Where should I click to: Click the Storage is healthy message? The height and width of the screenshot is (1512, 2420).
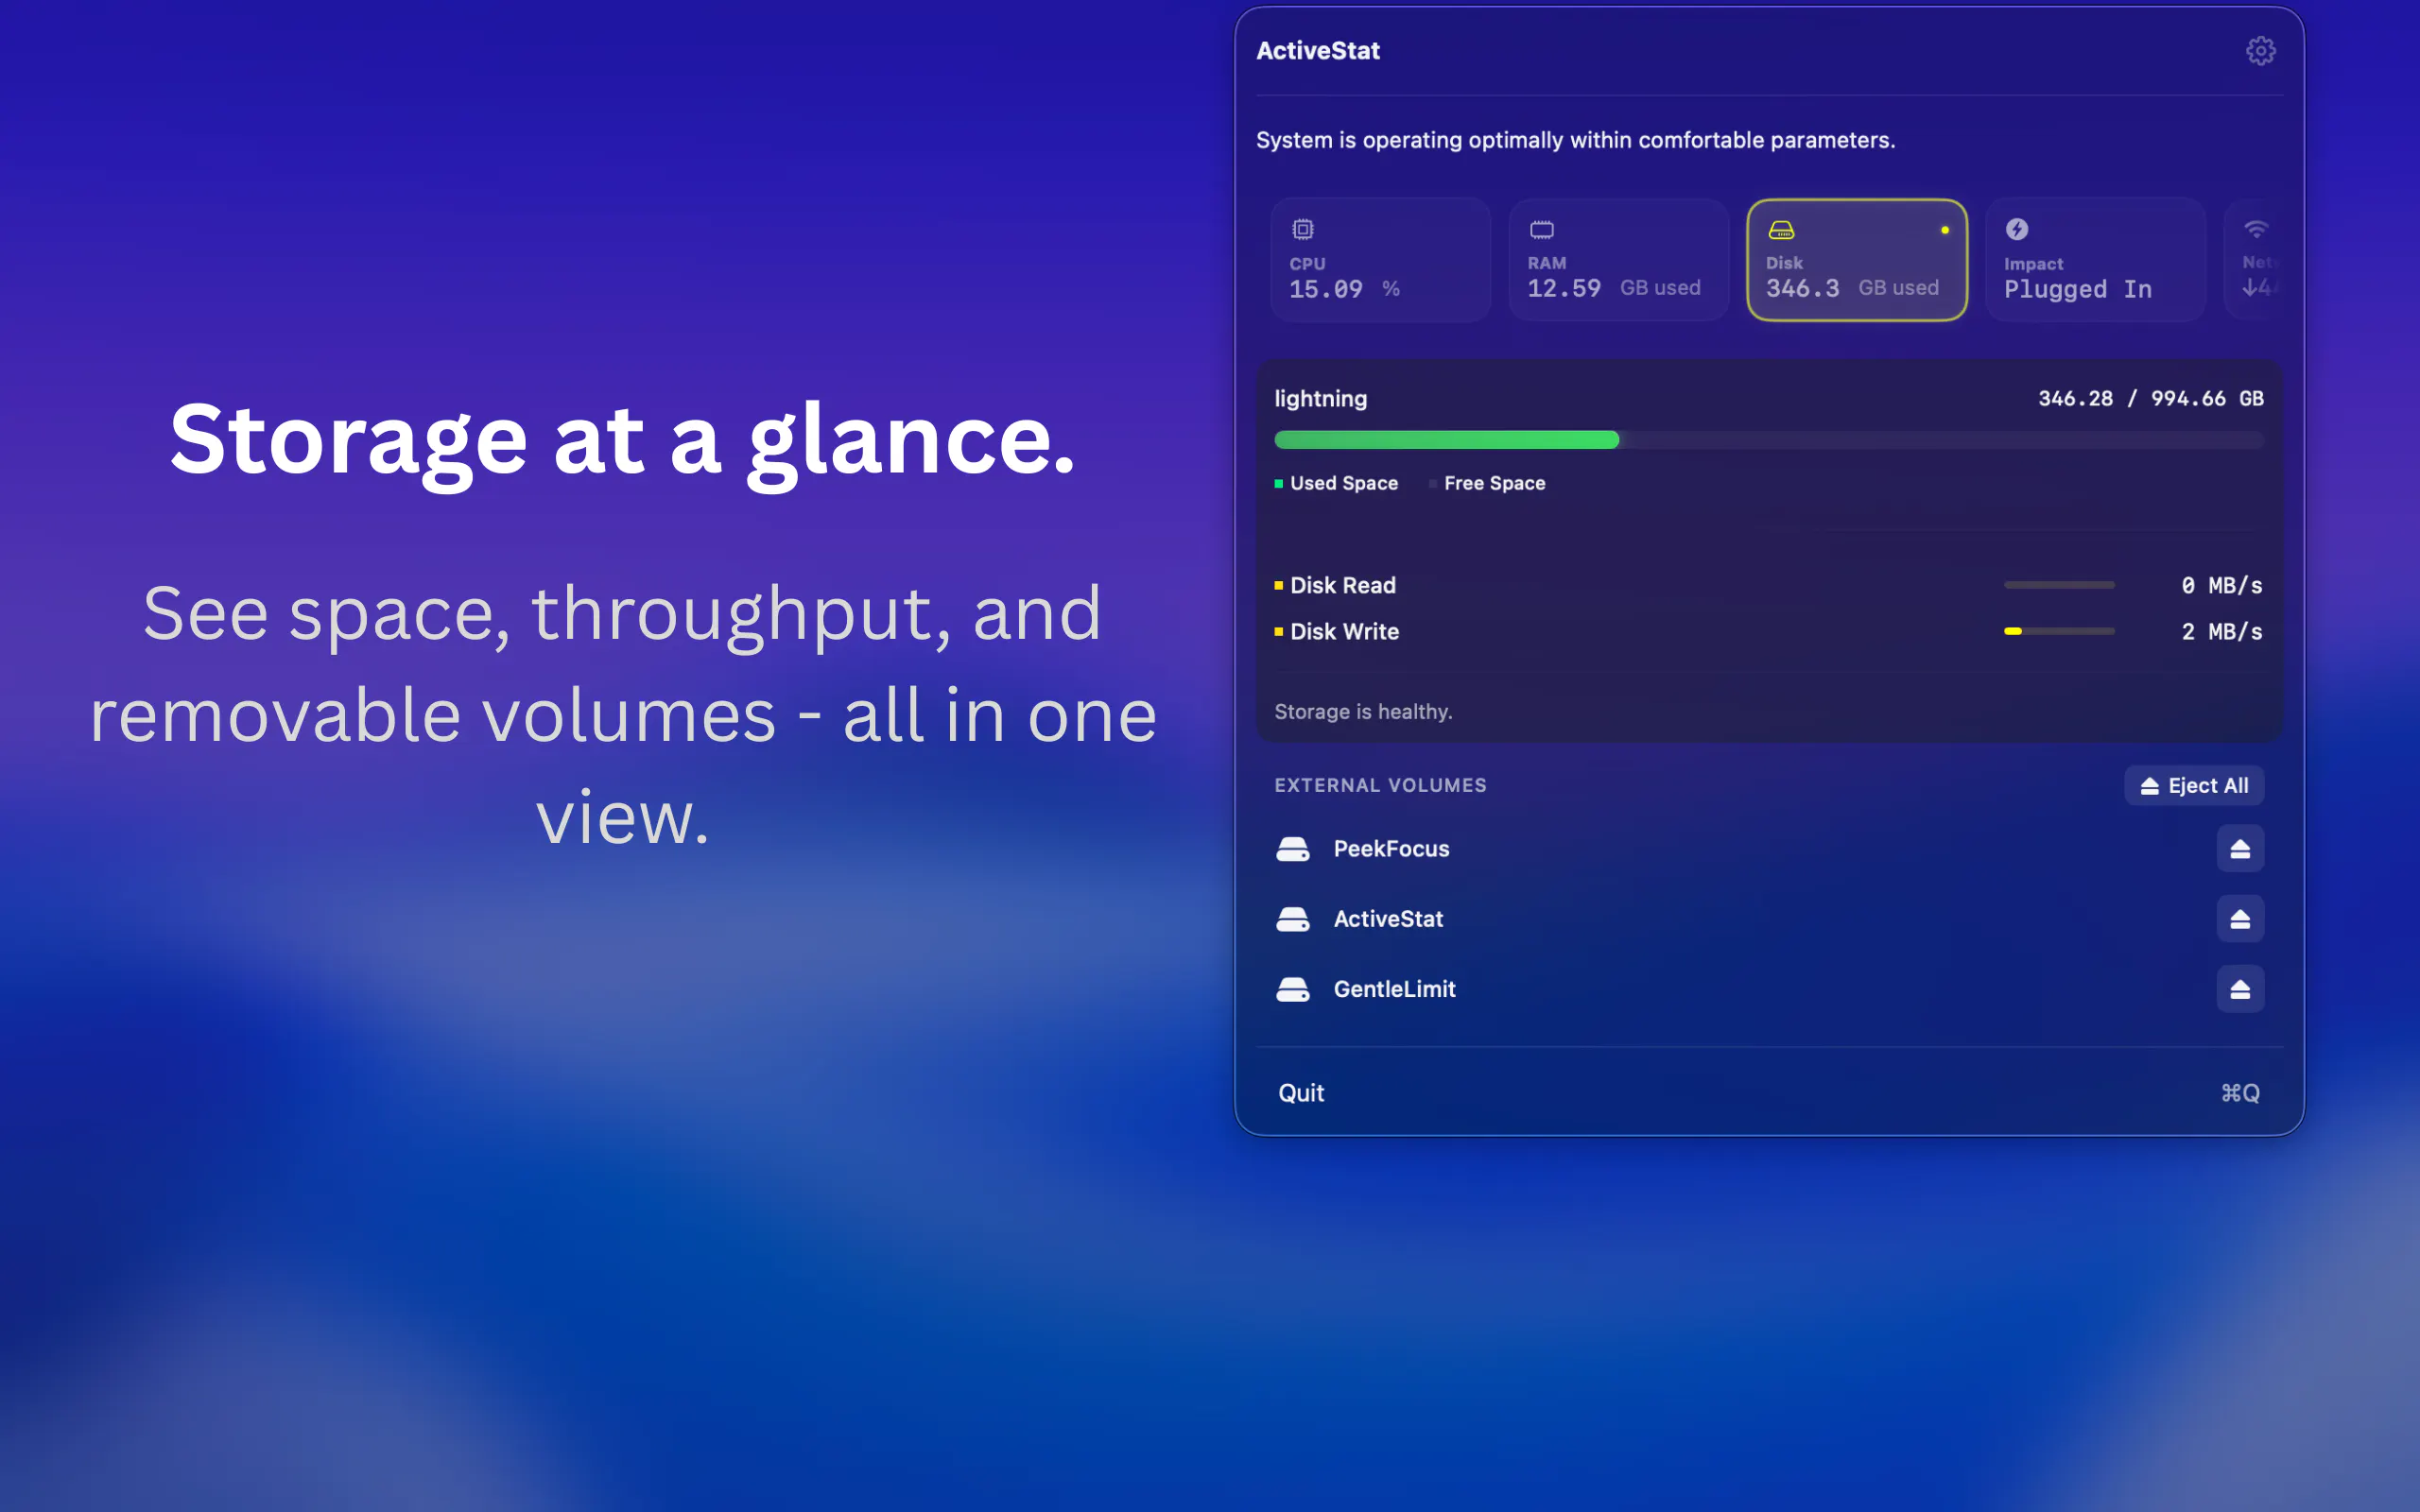(1363, 712)
